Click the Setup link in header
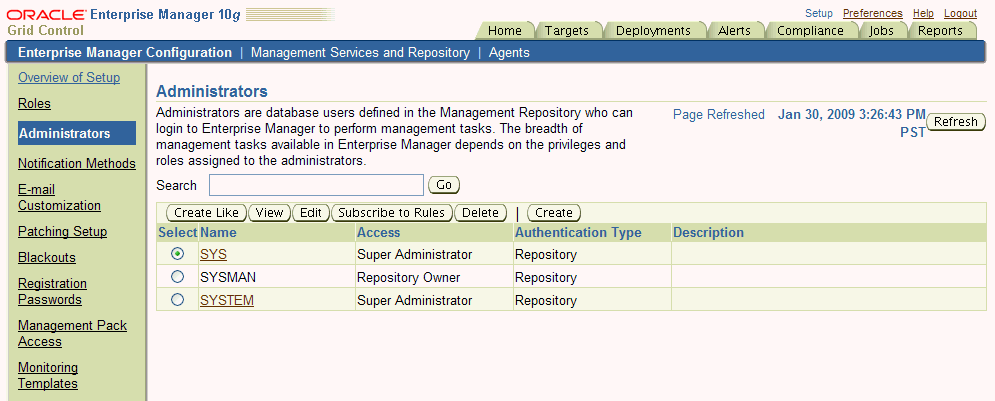 coord(819,13)
